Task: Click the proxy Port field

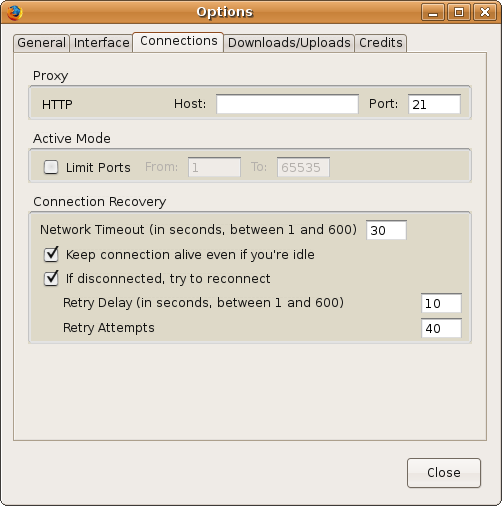Action: tap(434, 104)
